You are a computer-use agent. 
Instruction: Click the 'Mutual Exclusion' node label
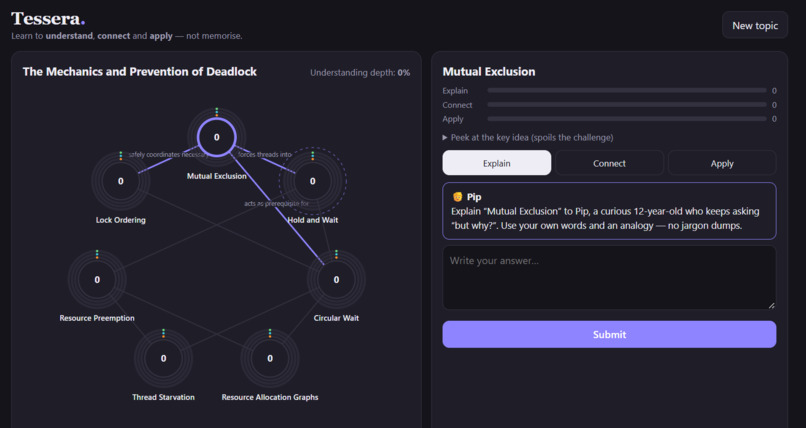[216, 176]
